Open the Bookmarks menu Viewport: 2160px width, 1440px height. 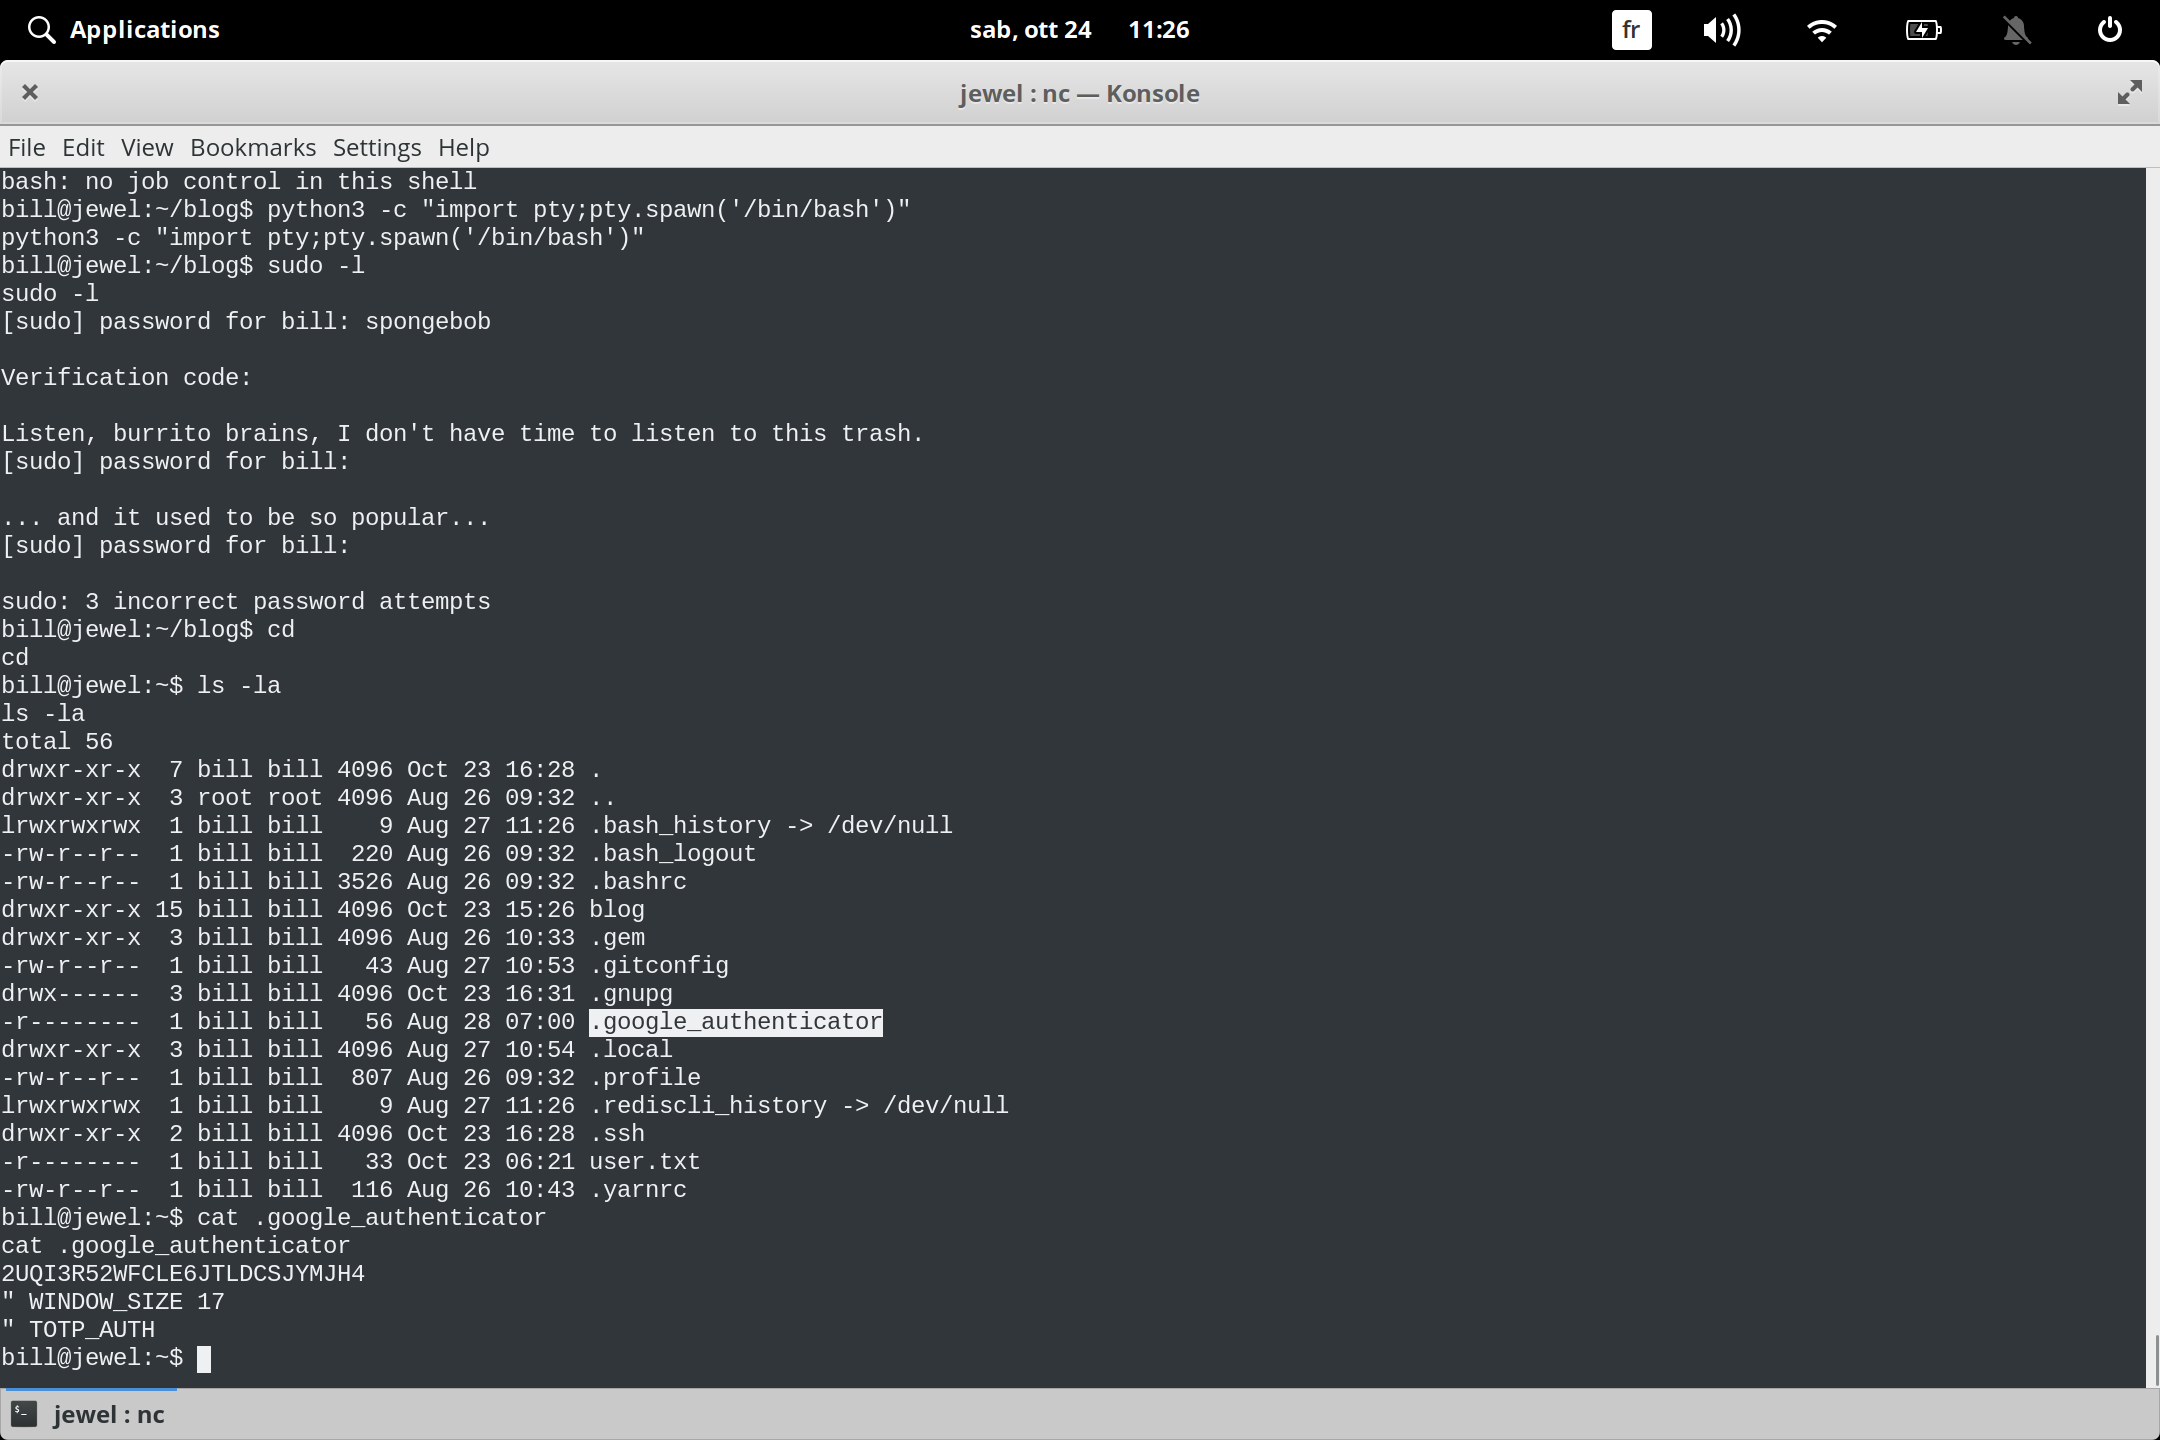click(253, 147)
